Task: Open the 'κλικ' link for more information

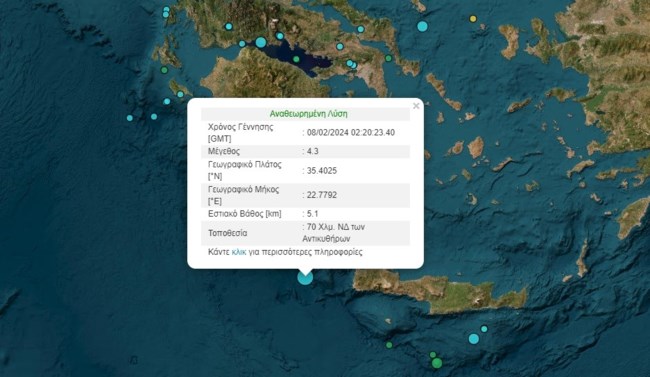Action: pyautogui.click(x=239, y=252)
